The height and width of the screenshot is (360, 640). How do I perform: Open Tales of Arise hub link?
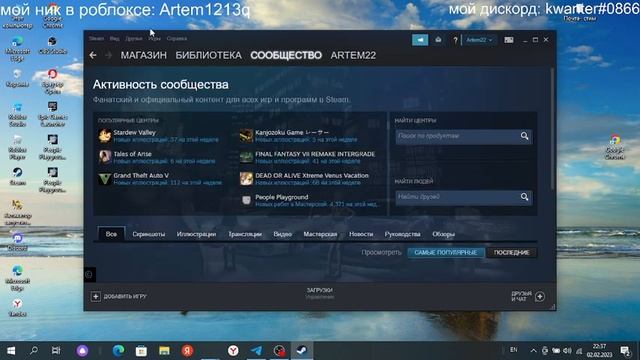[x=132, y=154]
